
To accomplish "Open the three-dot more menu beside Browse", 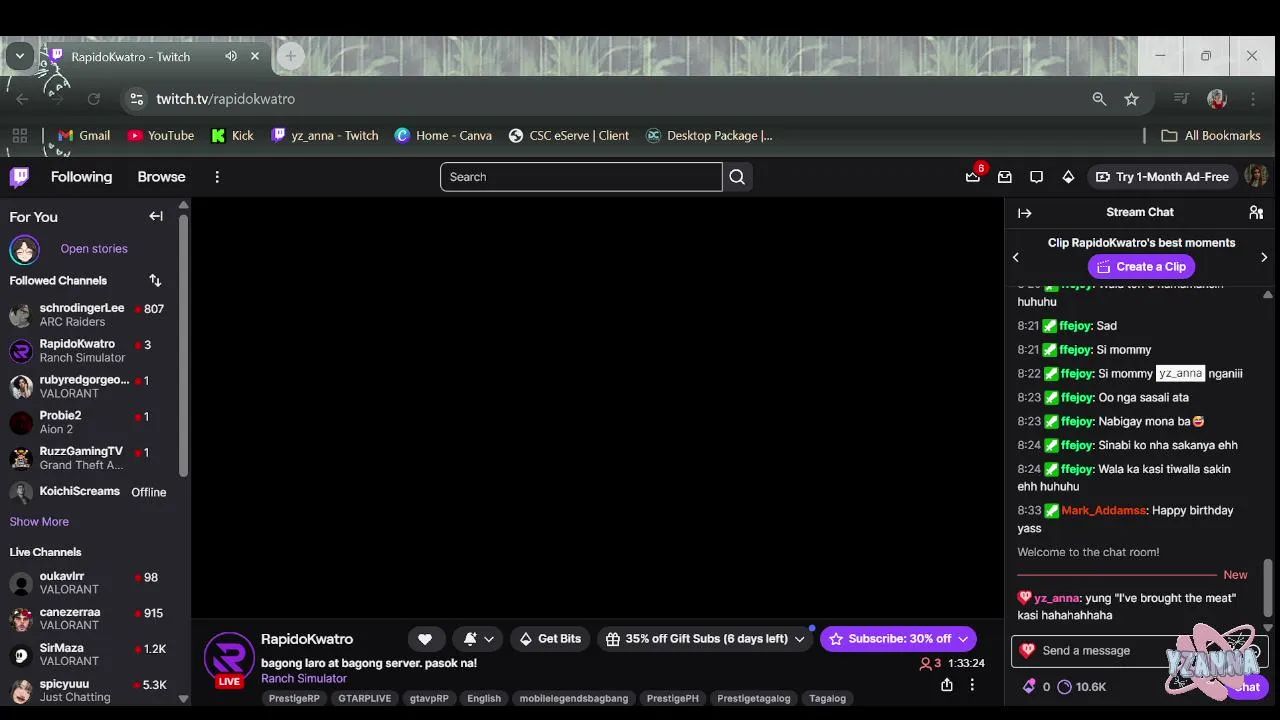I will click(x=217, y=177).
